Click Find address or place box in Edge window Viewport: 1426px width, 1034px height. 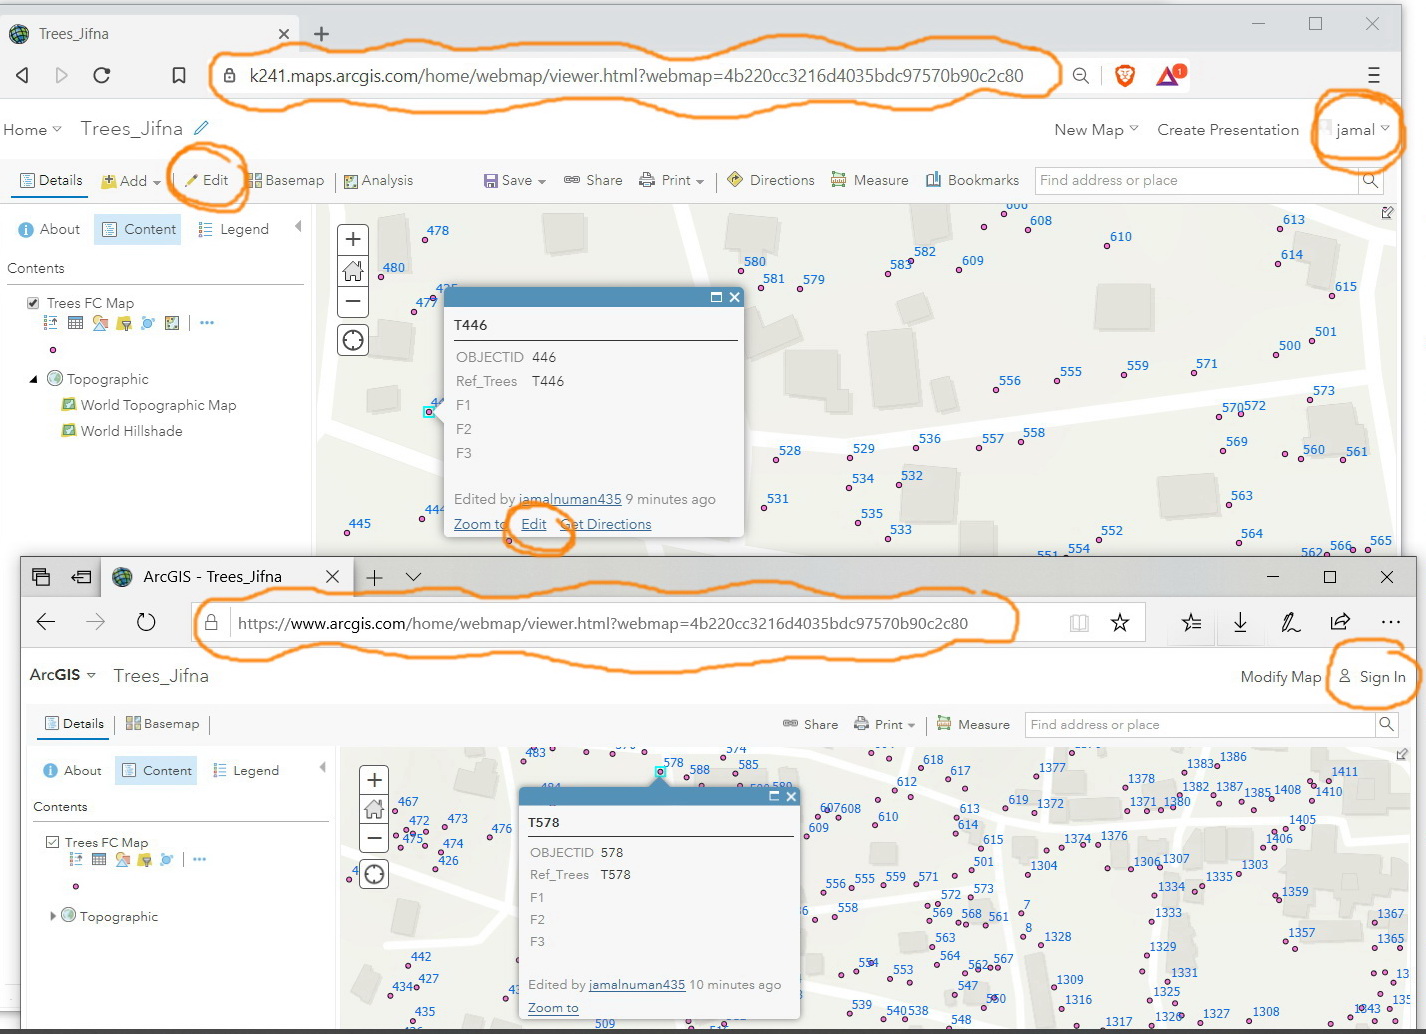(x=1200, y=724)
